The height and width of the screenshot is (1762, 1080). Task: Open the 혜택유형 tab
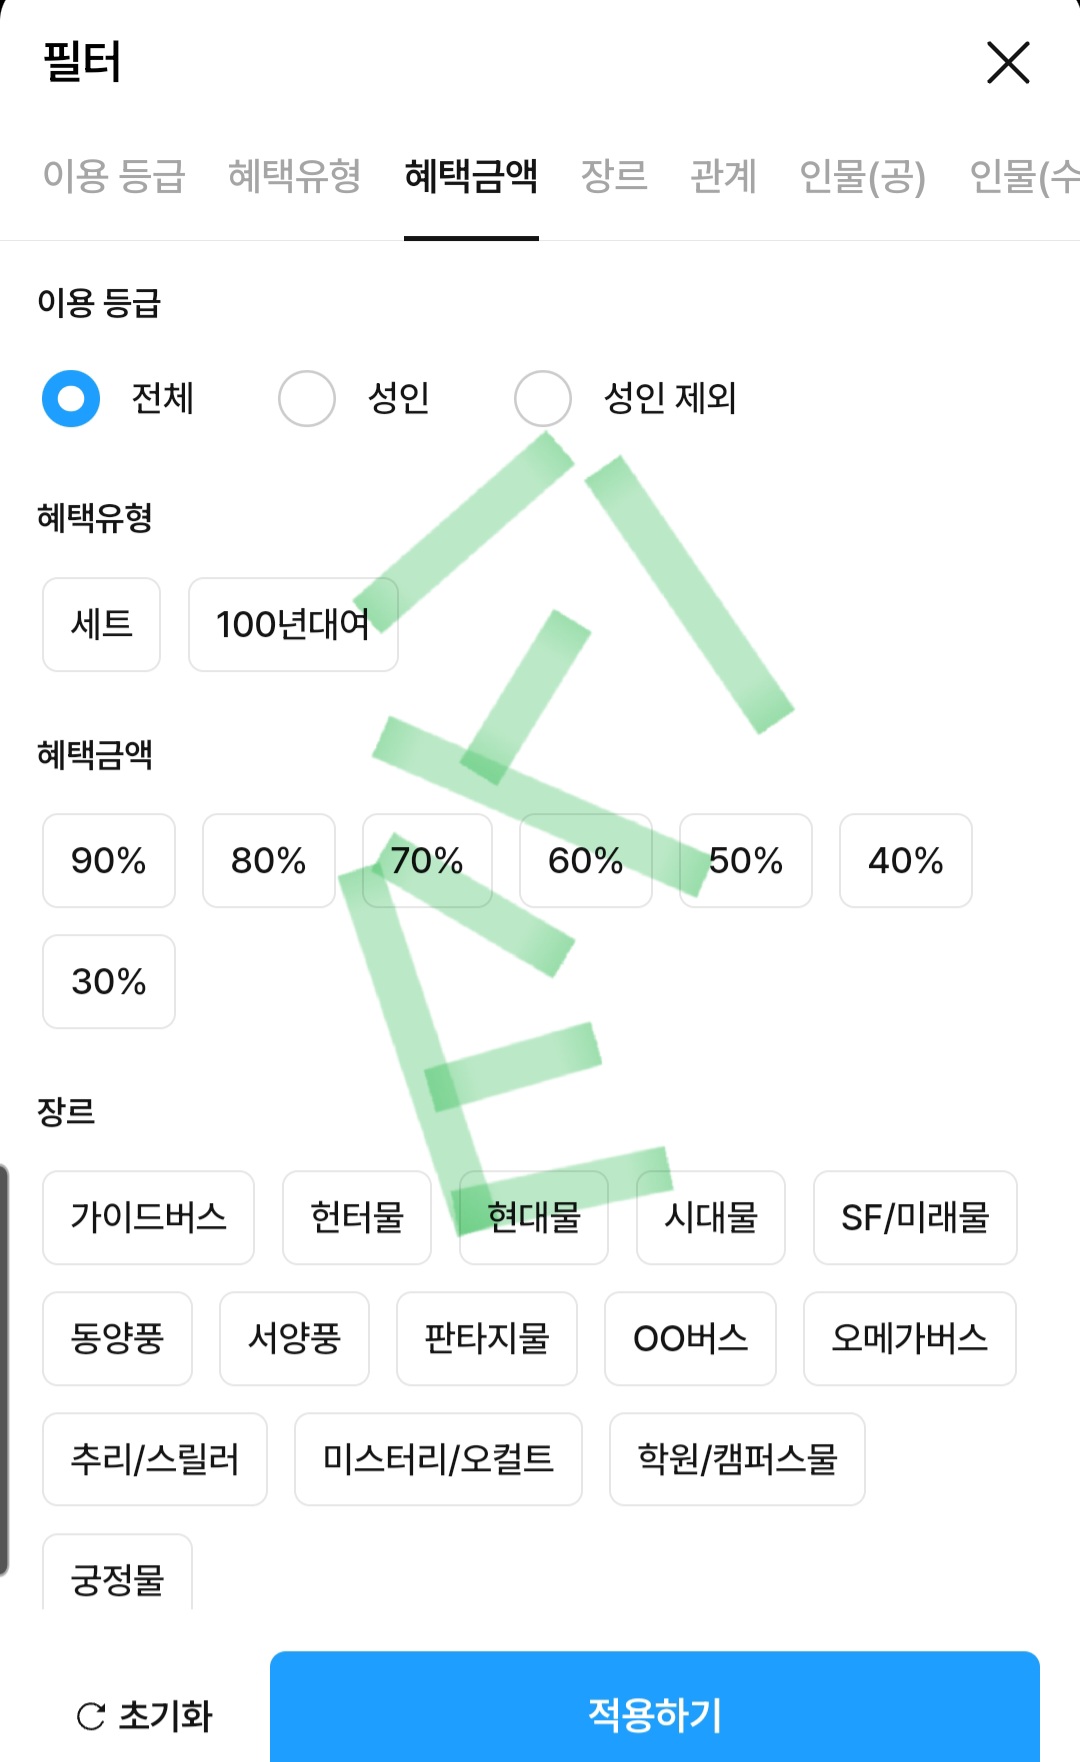click(x=294, y=176)
